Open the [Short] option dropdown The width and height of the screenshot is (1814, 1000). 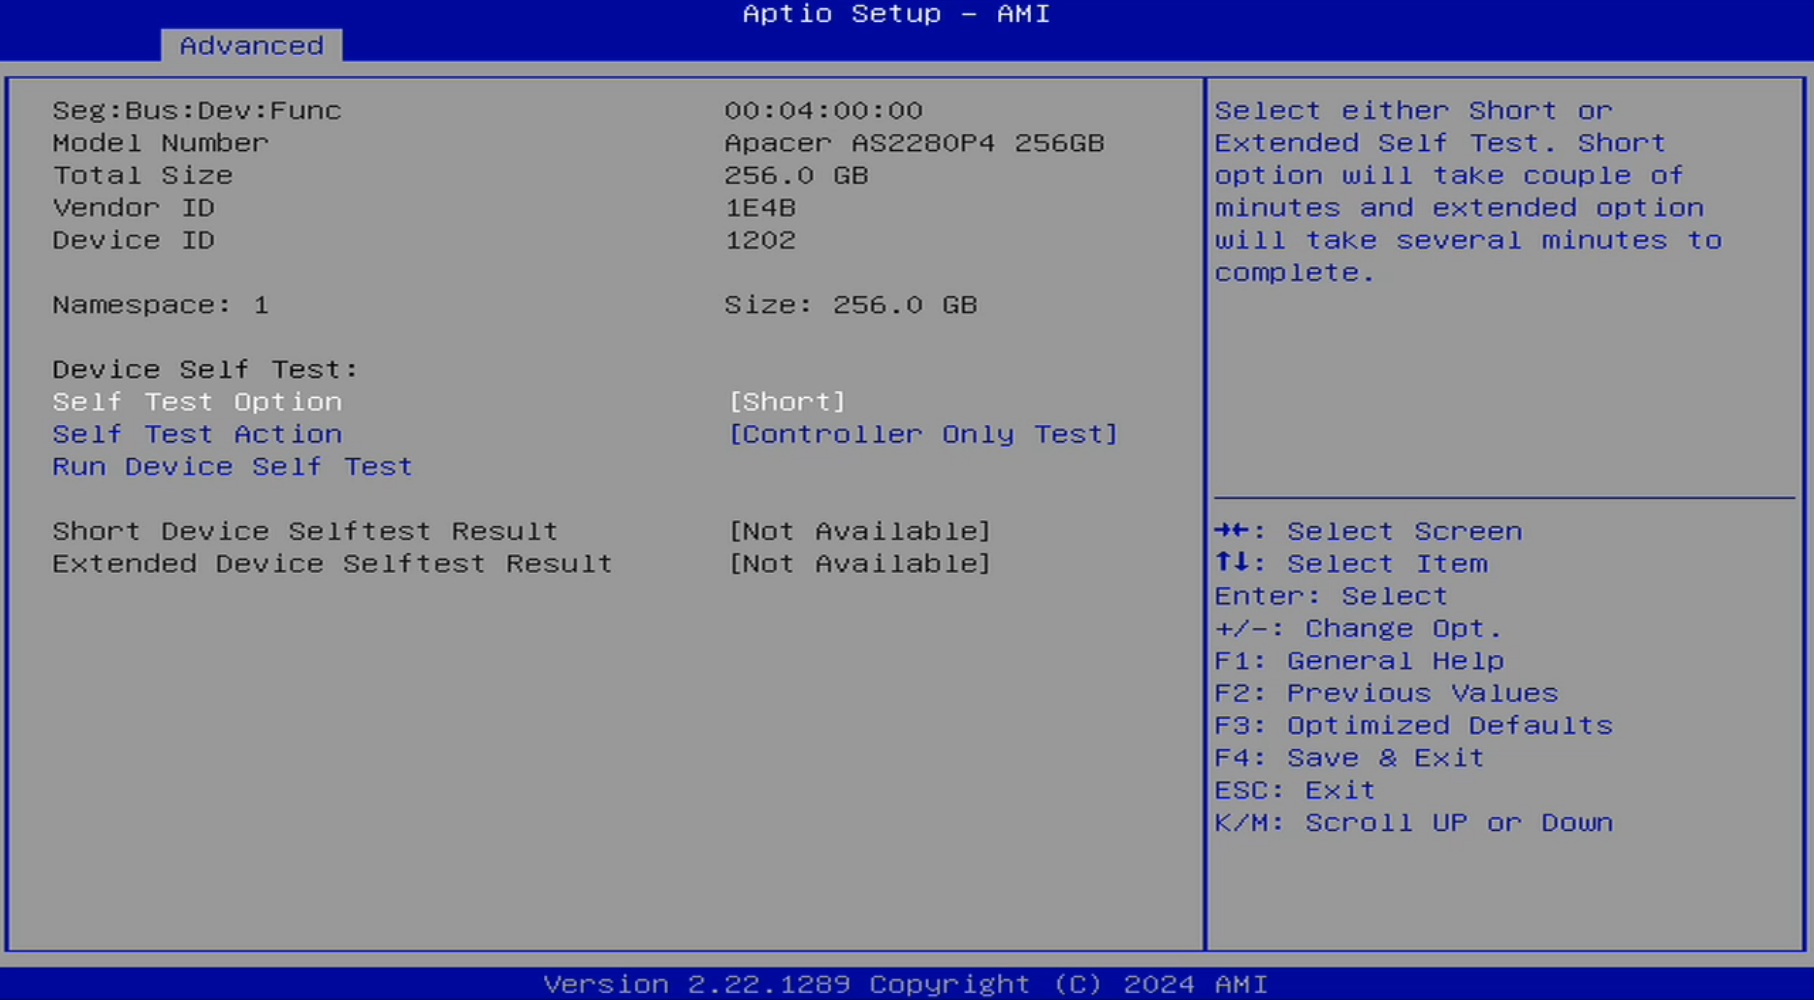point(786,402)
